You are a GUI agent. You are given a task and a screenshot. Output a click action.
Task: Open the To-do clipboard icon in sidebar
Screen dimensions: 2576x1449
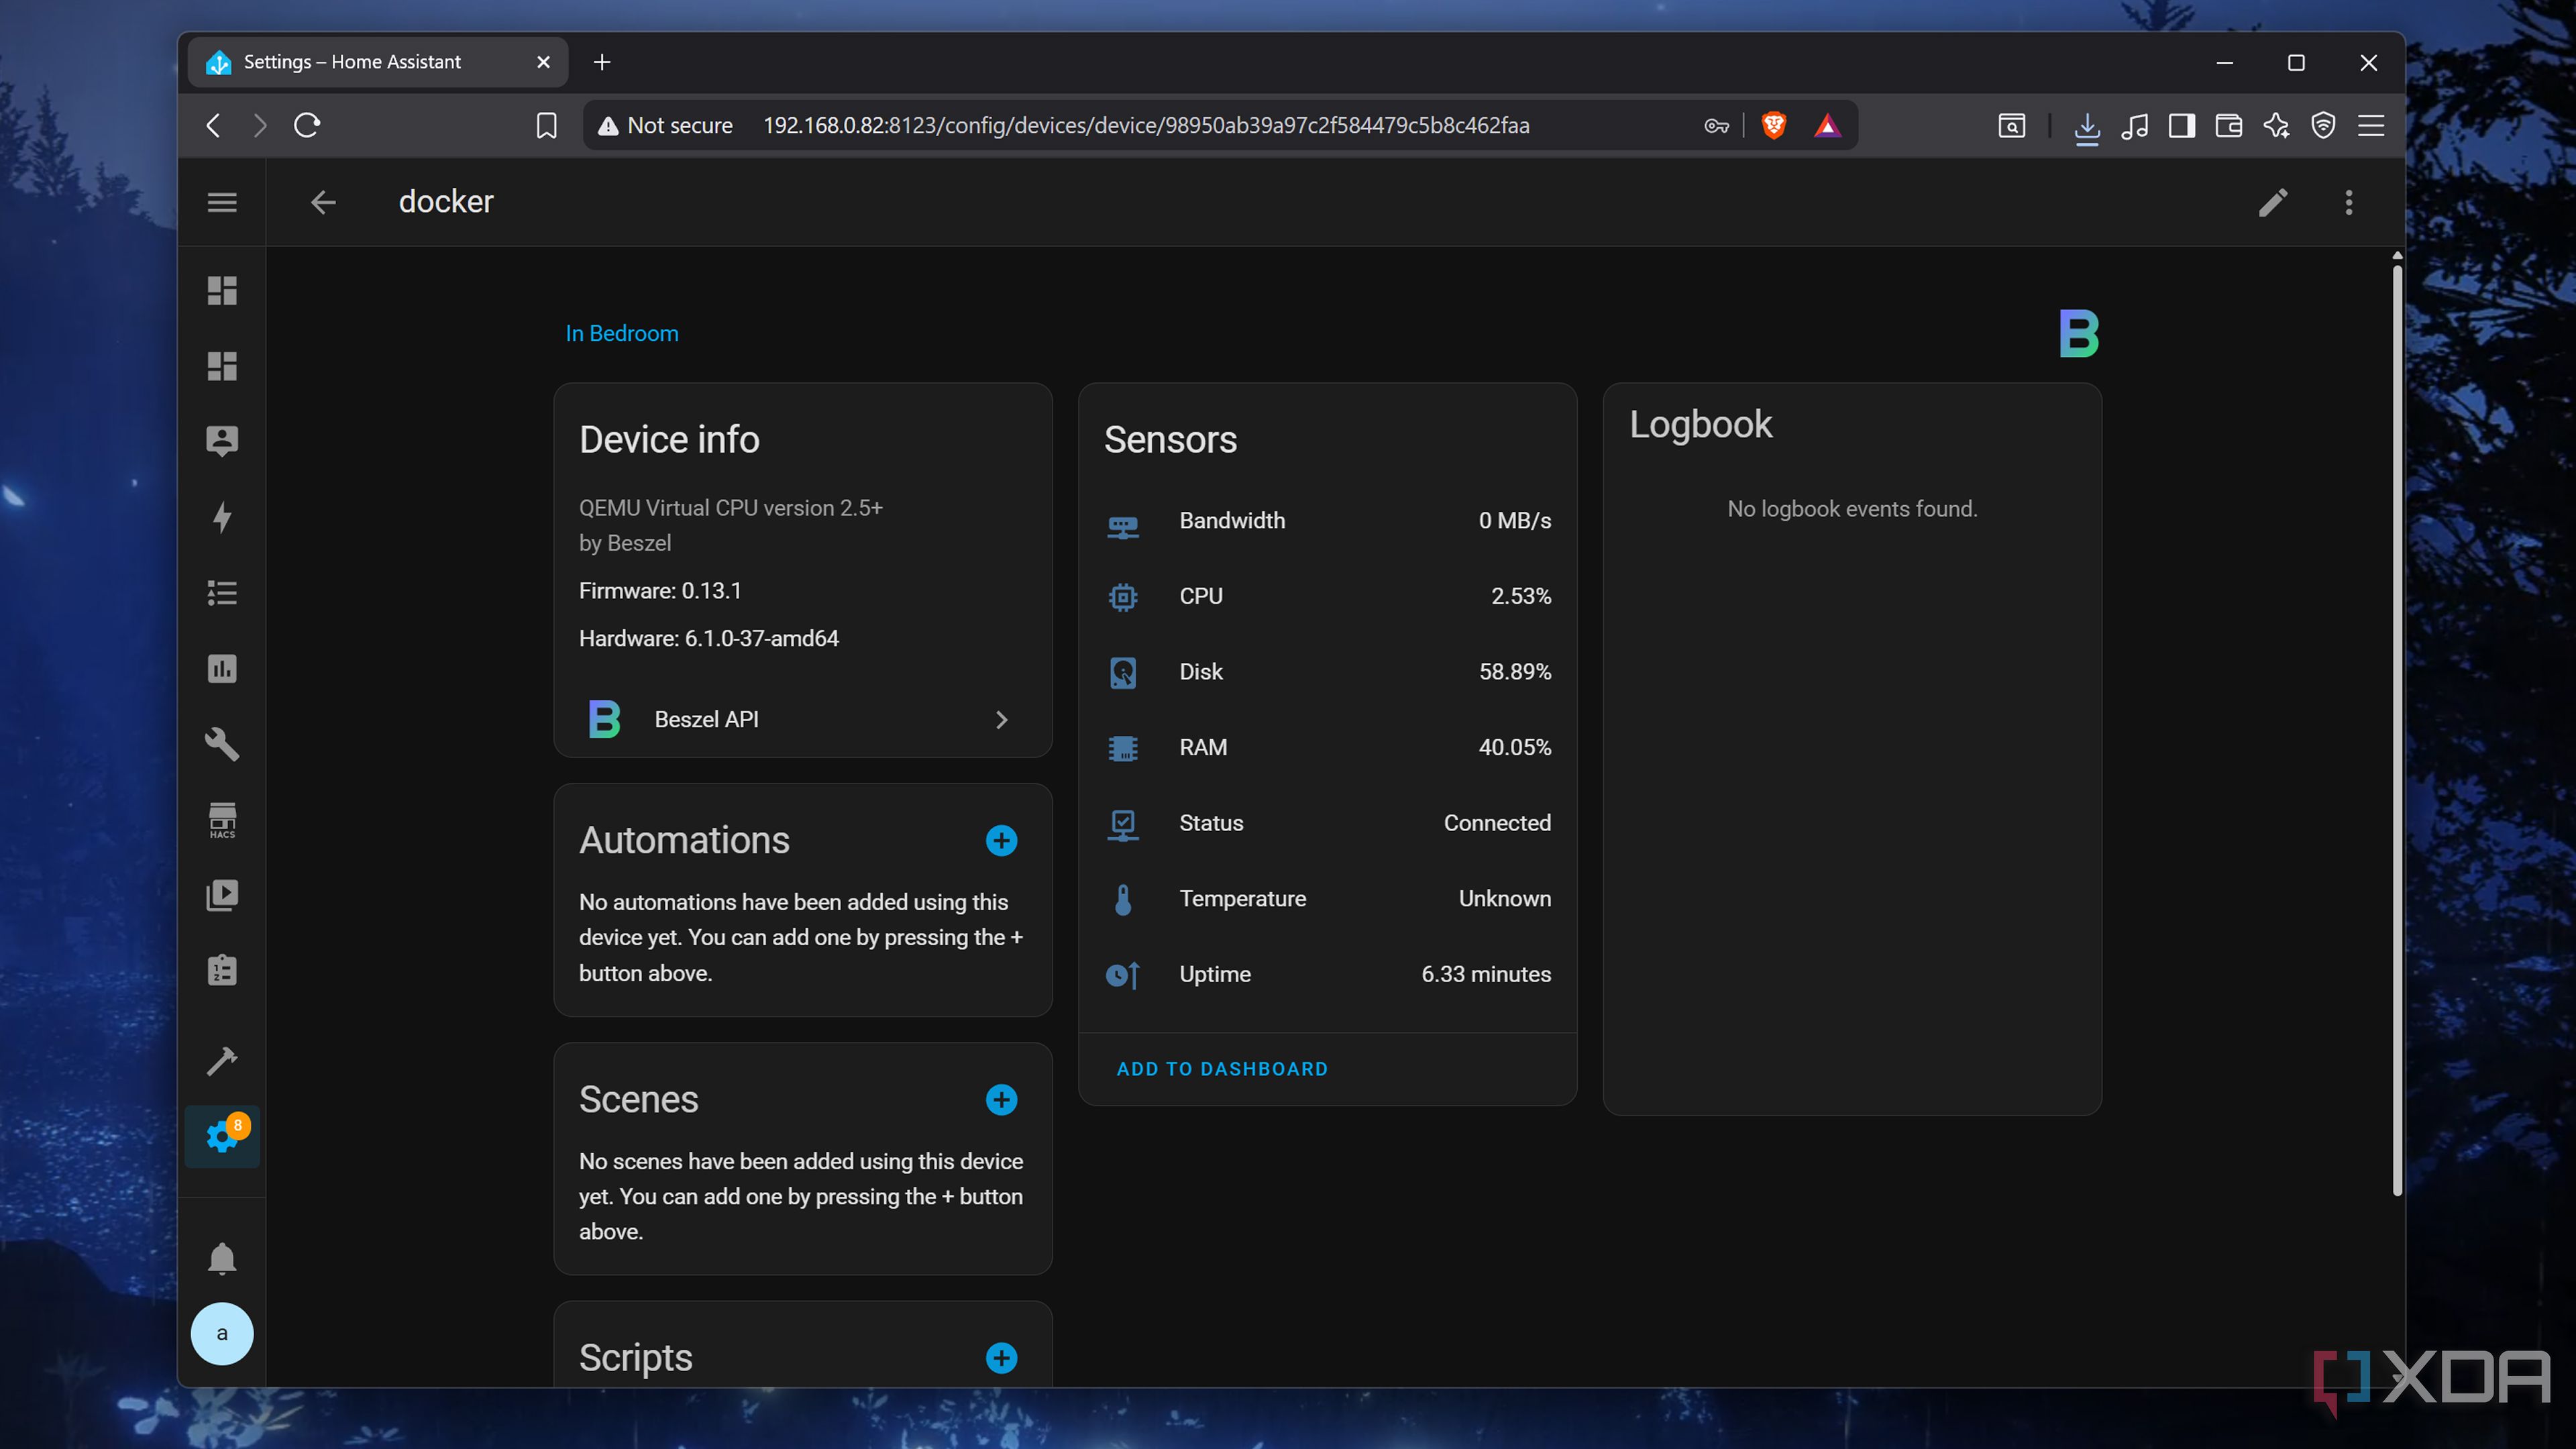(222, 970)
